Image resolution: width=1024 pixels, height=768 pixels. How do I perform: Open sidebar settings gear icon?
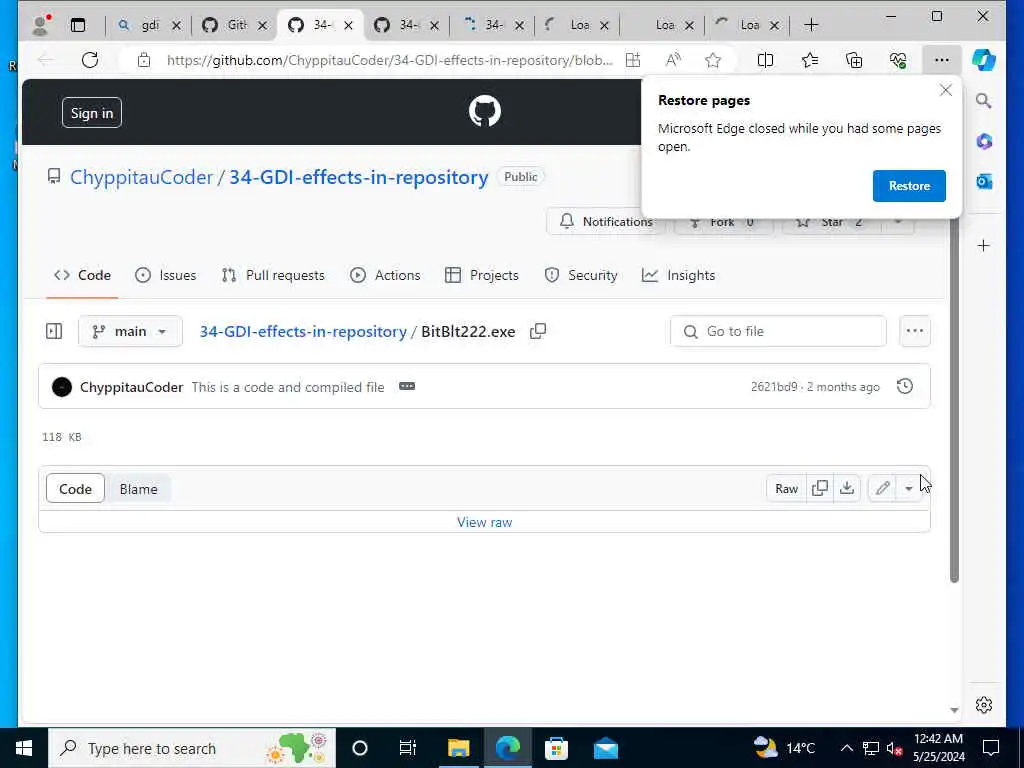[x=984, y=705]
